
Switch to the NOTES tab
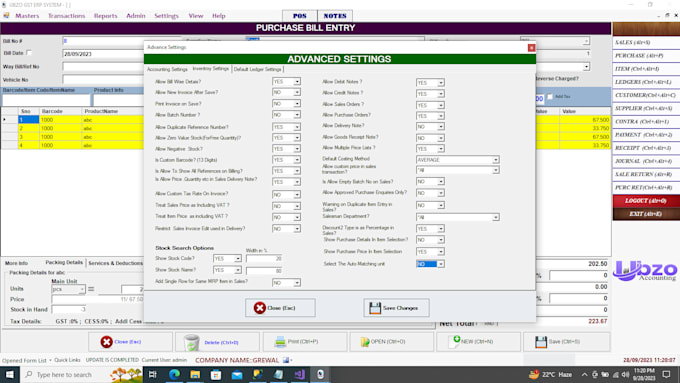pos(335,16)
